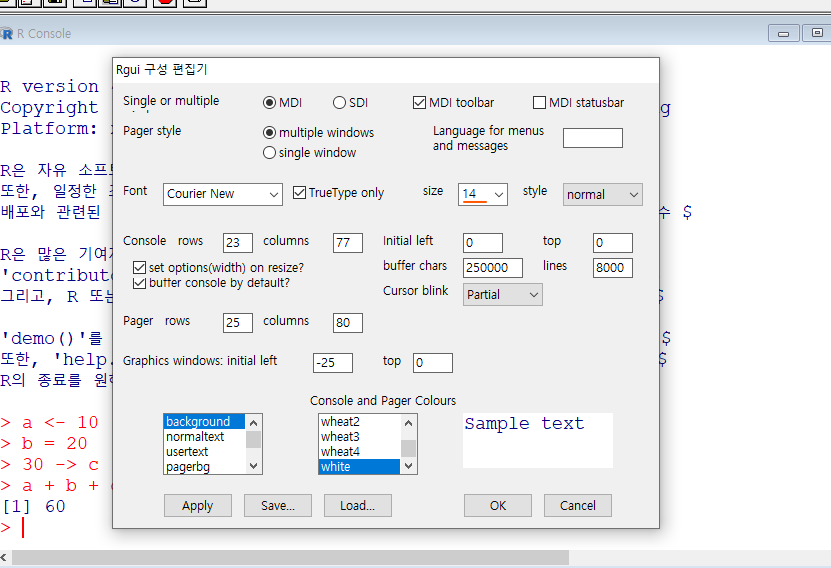
Task: Click the Language for menus and messages field
Action: click(x=593, y=138)
